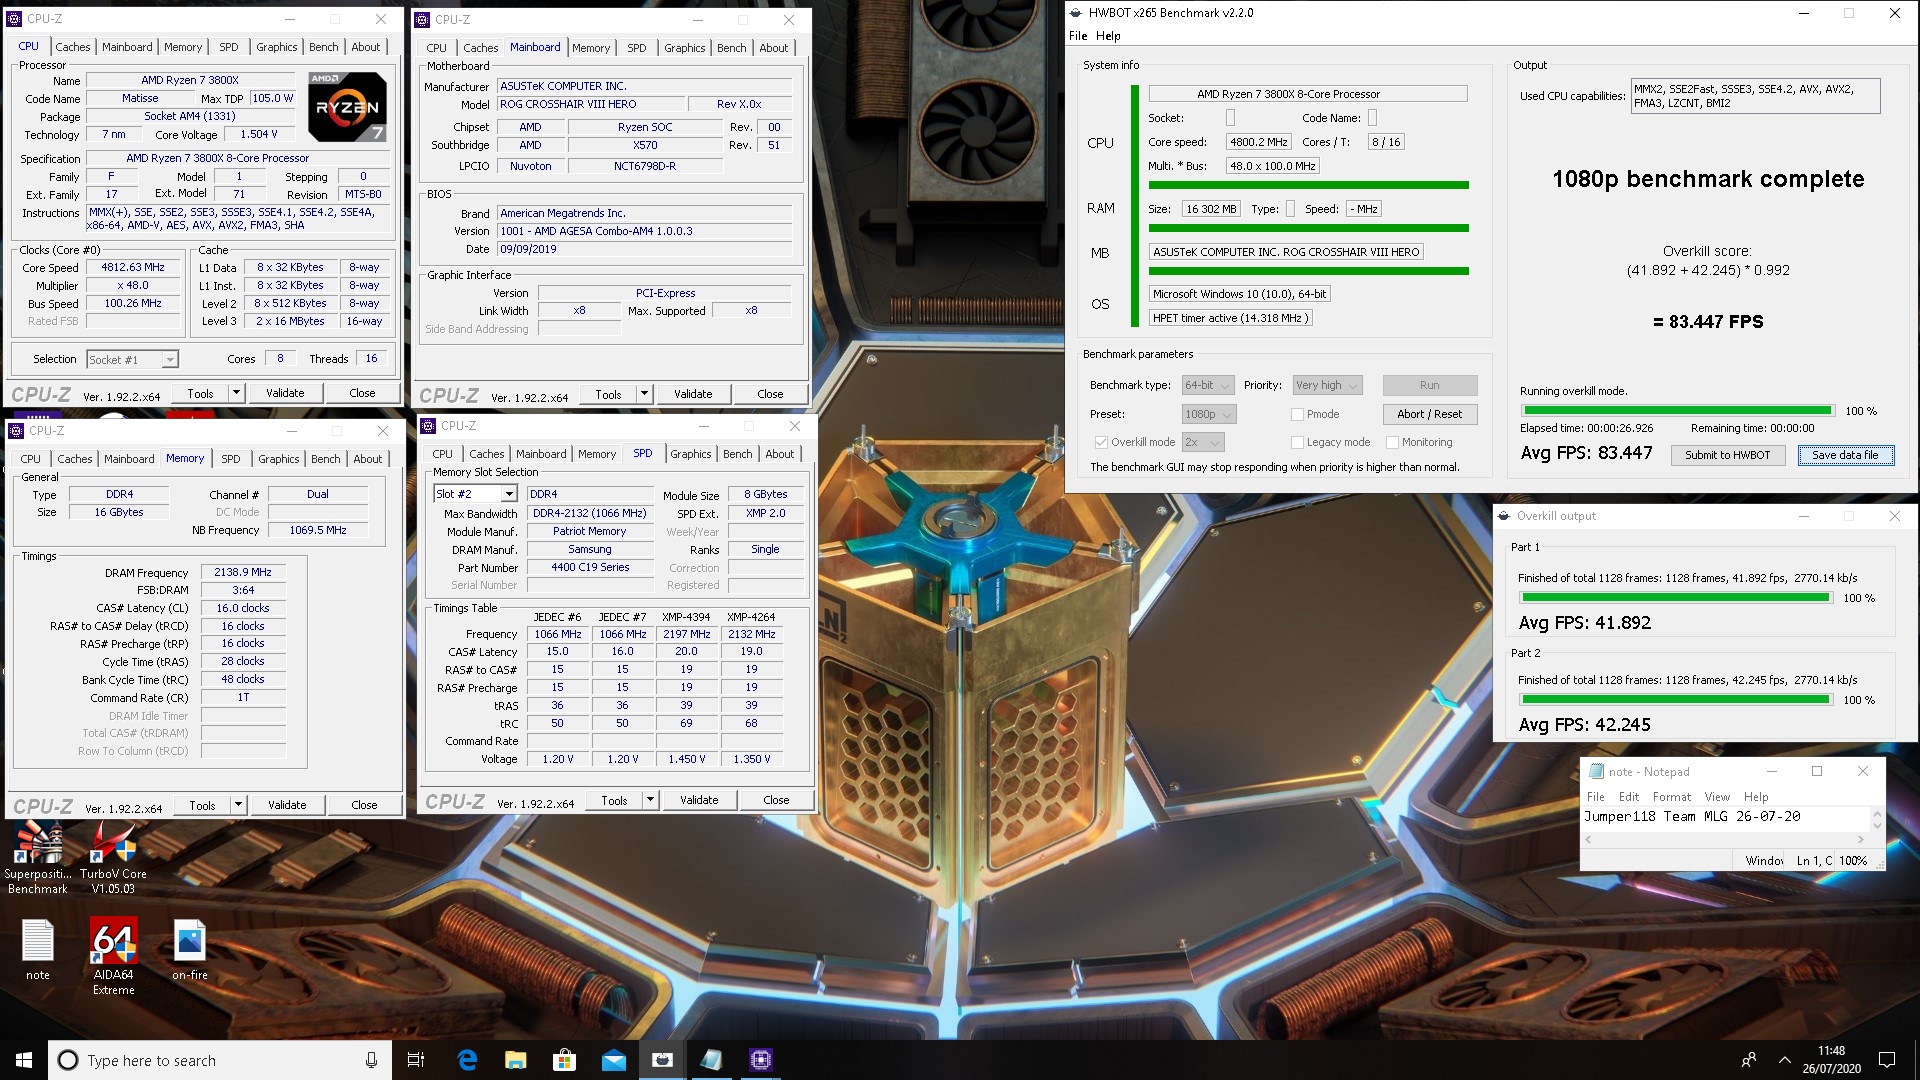Switch to Graphics tab in CPU-Z SPD window
Screen dimensions: 1920x1080
[x=690, y=454]
